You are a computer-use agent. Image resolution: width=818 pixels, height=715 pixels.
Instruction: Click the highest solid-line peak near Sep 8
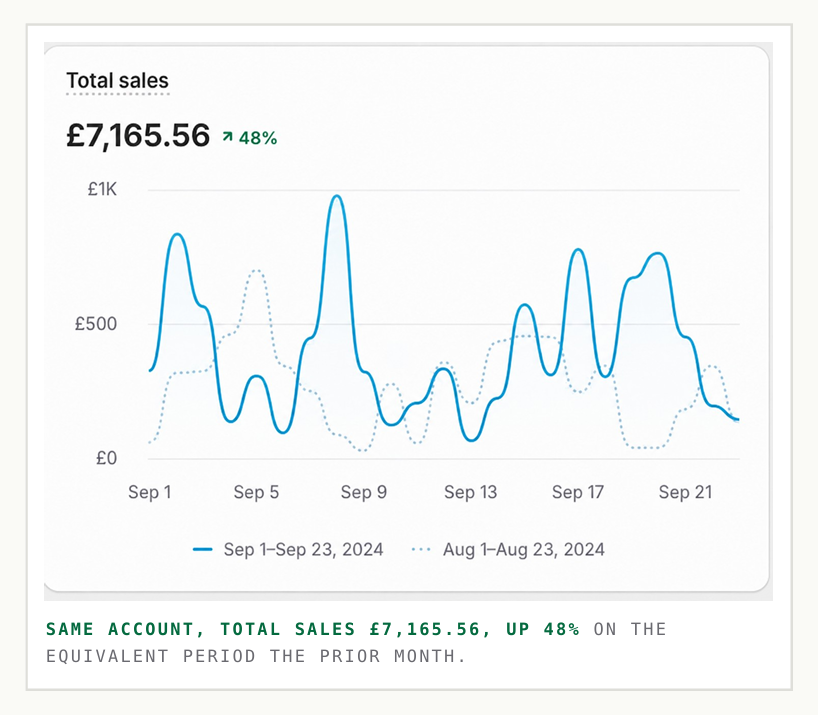point(337,197)
